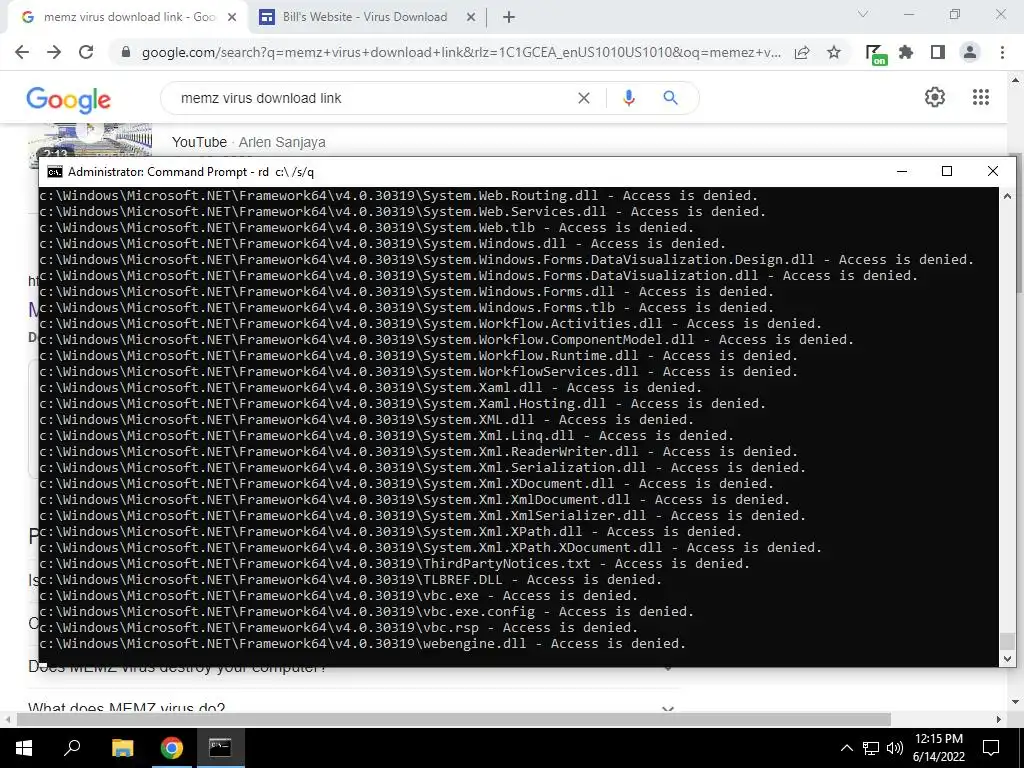
Task: Toggle Chrome side panel icon
Action: (938, 52)
